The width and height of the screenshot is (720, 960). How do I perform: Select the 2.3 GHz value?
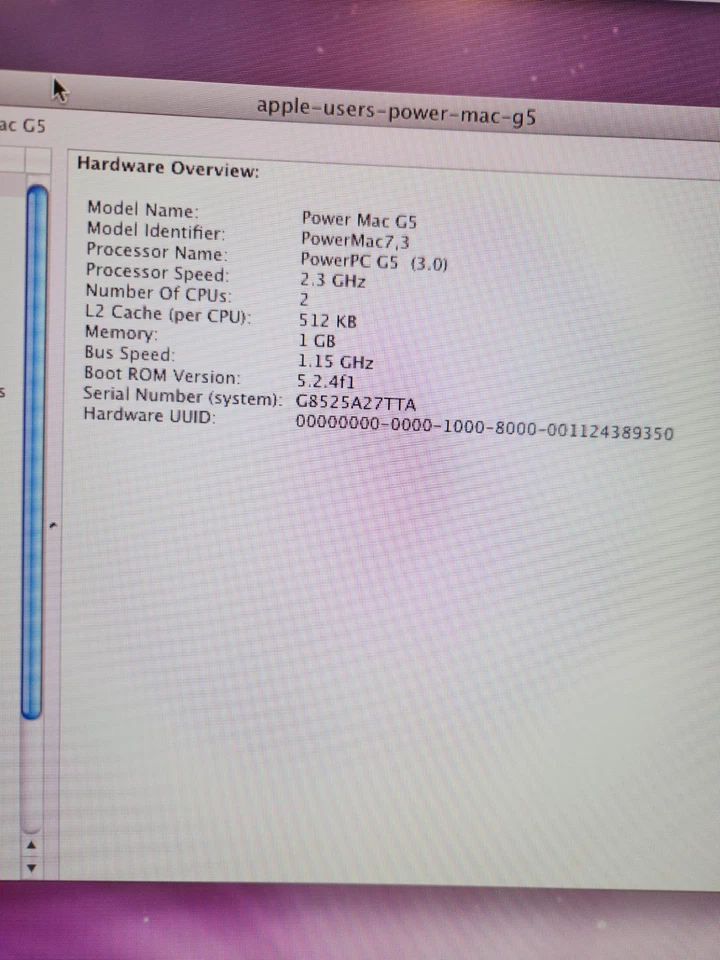click(x=332, y=280)
